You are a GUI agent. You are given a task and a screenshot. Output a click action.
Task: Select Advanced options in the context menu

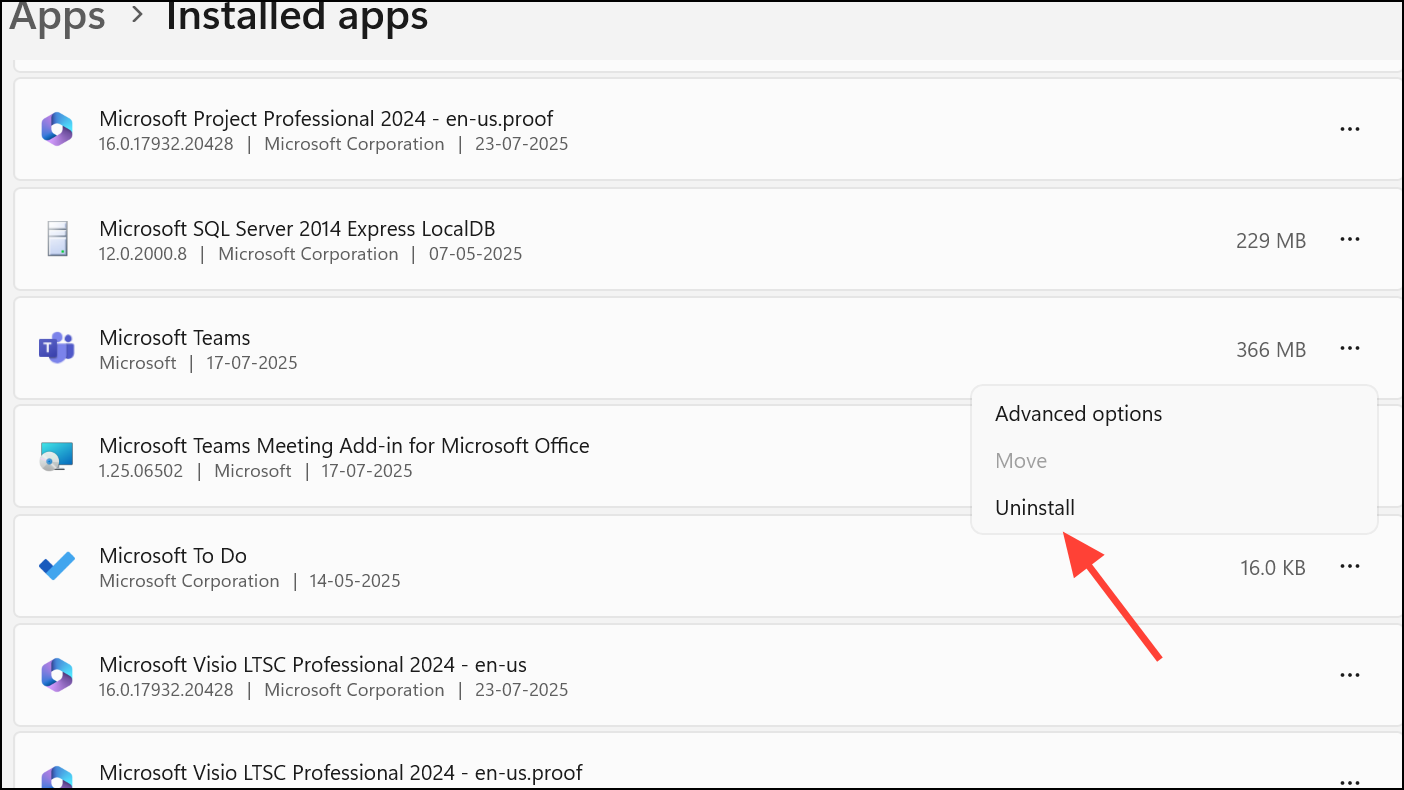(1078, 414)
